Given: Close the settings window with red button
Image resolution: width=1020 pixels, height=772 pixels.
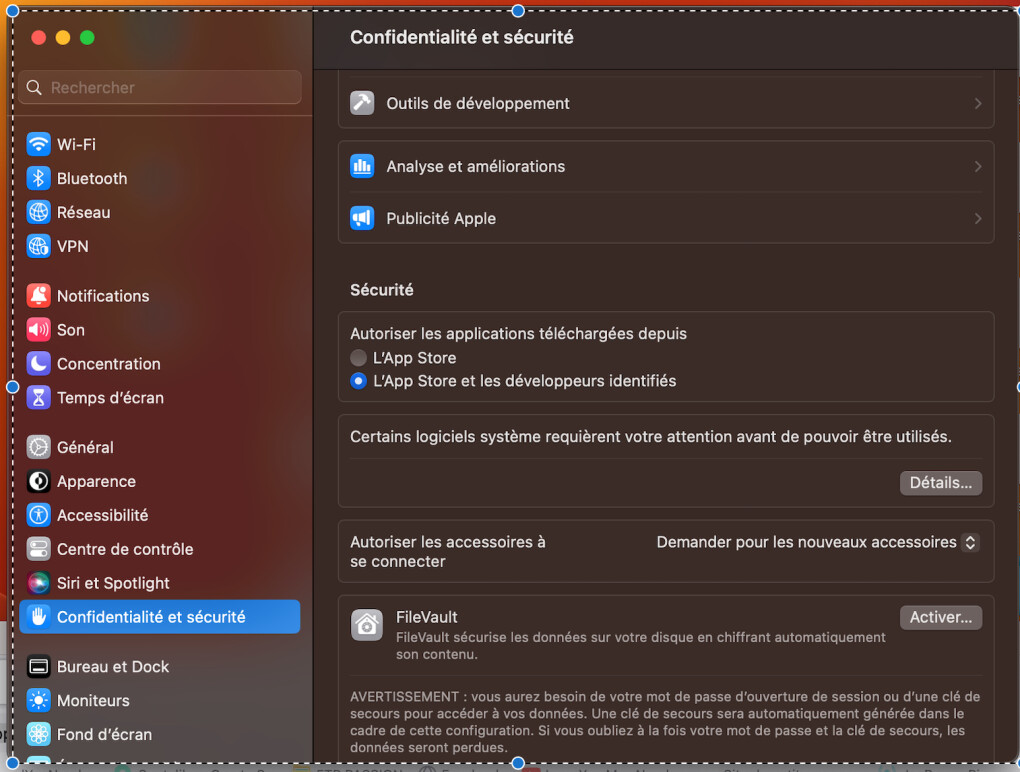Looking at the screenshot, I should [38, 38].
